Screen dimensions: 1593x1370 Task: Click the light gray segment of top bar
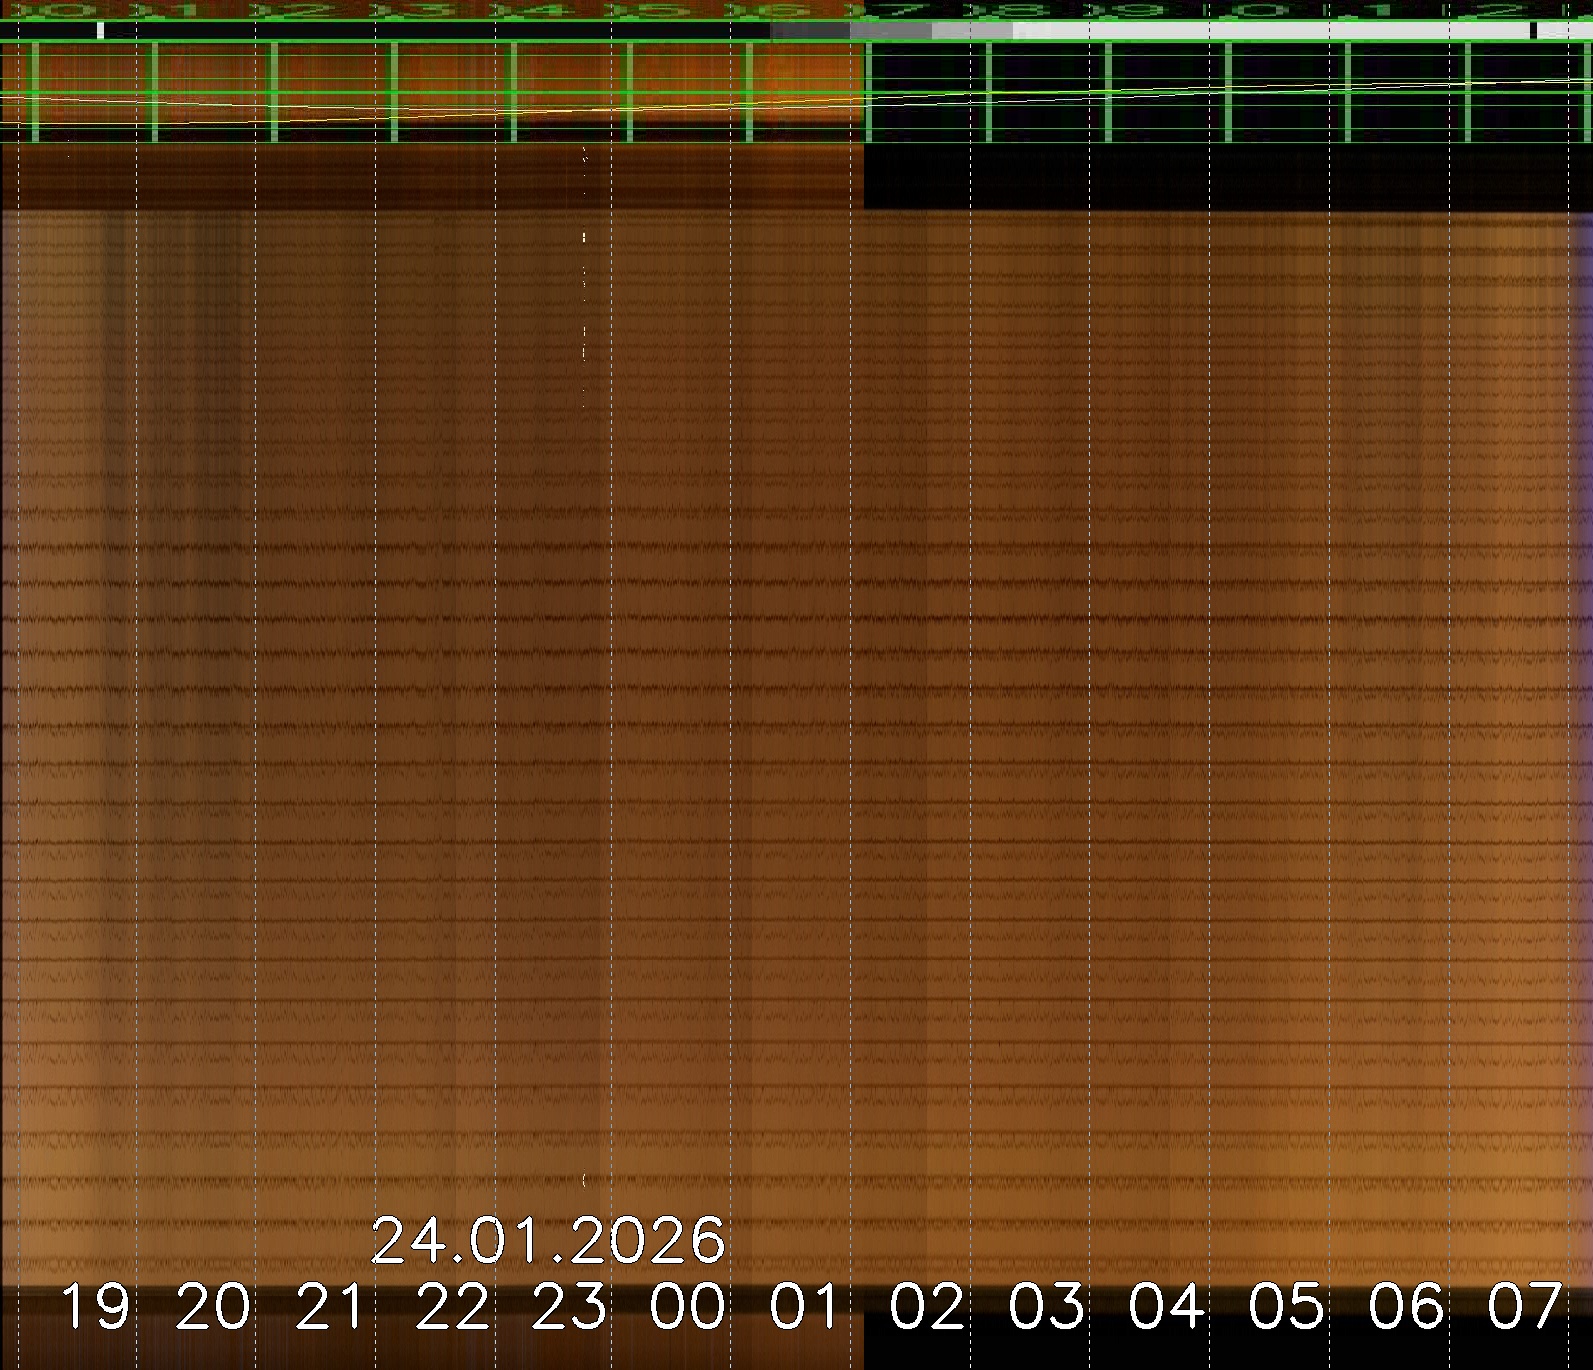pos(972,31)
